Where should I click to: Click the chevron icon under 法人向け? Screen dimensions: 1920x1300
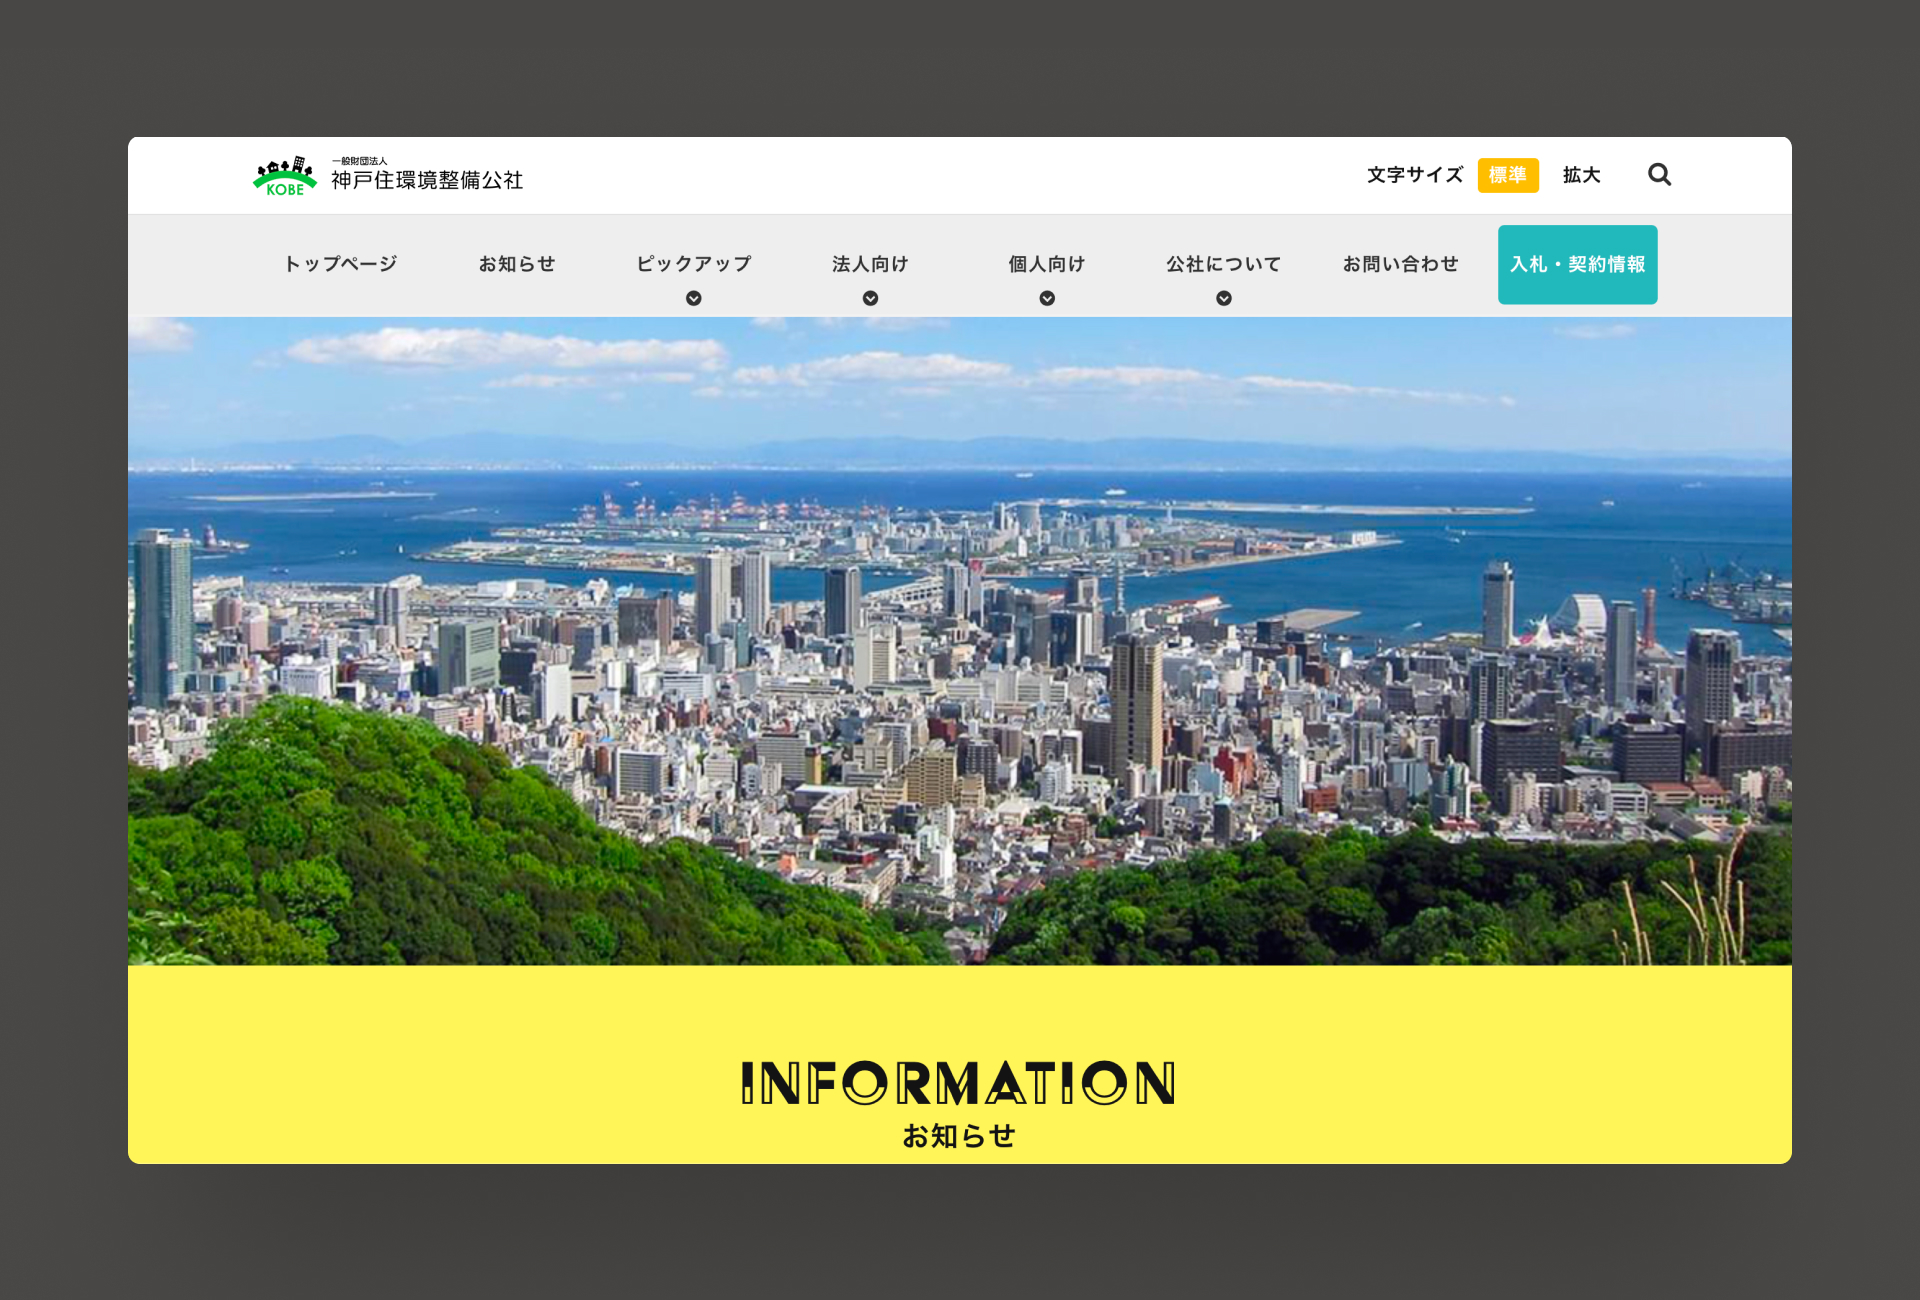coord(870,298)
